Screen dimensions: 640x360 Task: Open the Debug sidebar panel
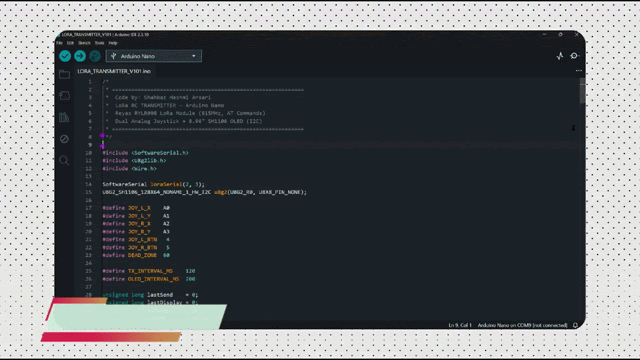pyautogui.click(x=64, y=139)
